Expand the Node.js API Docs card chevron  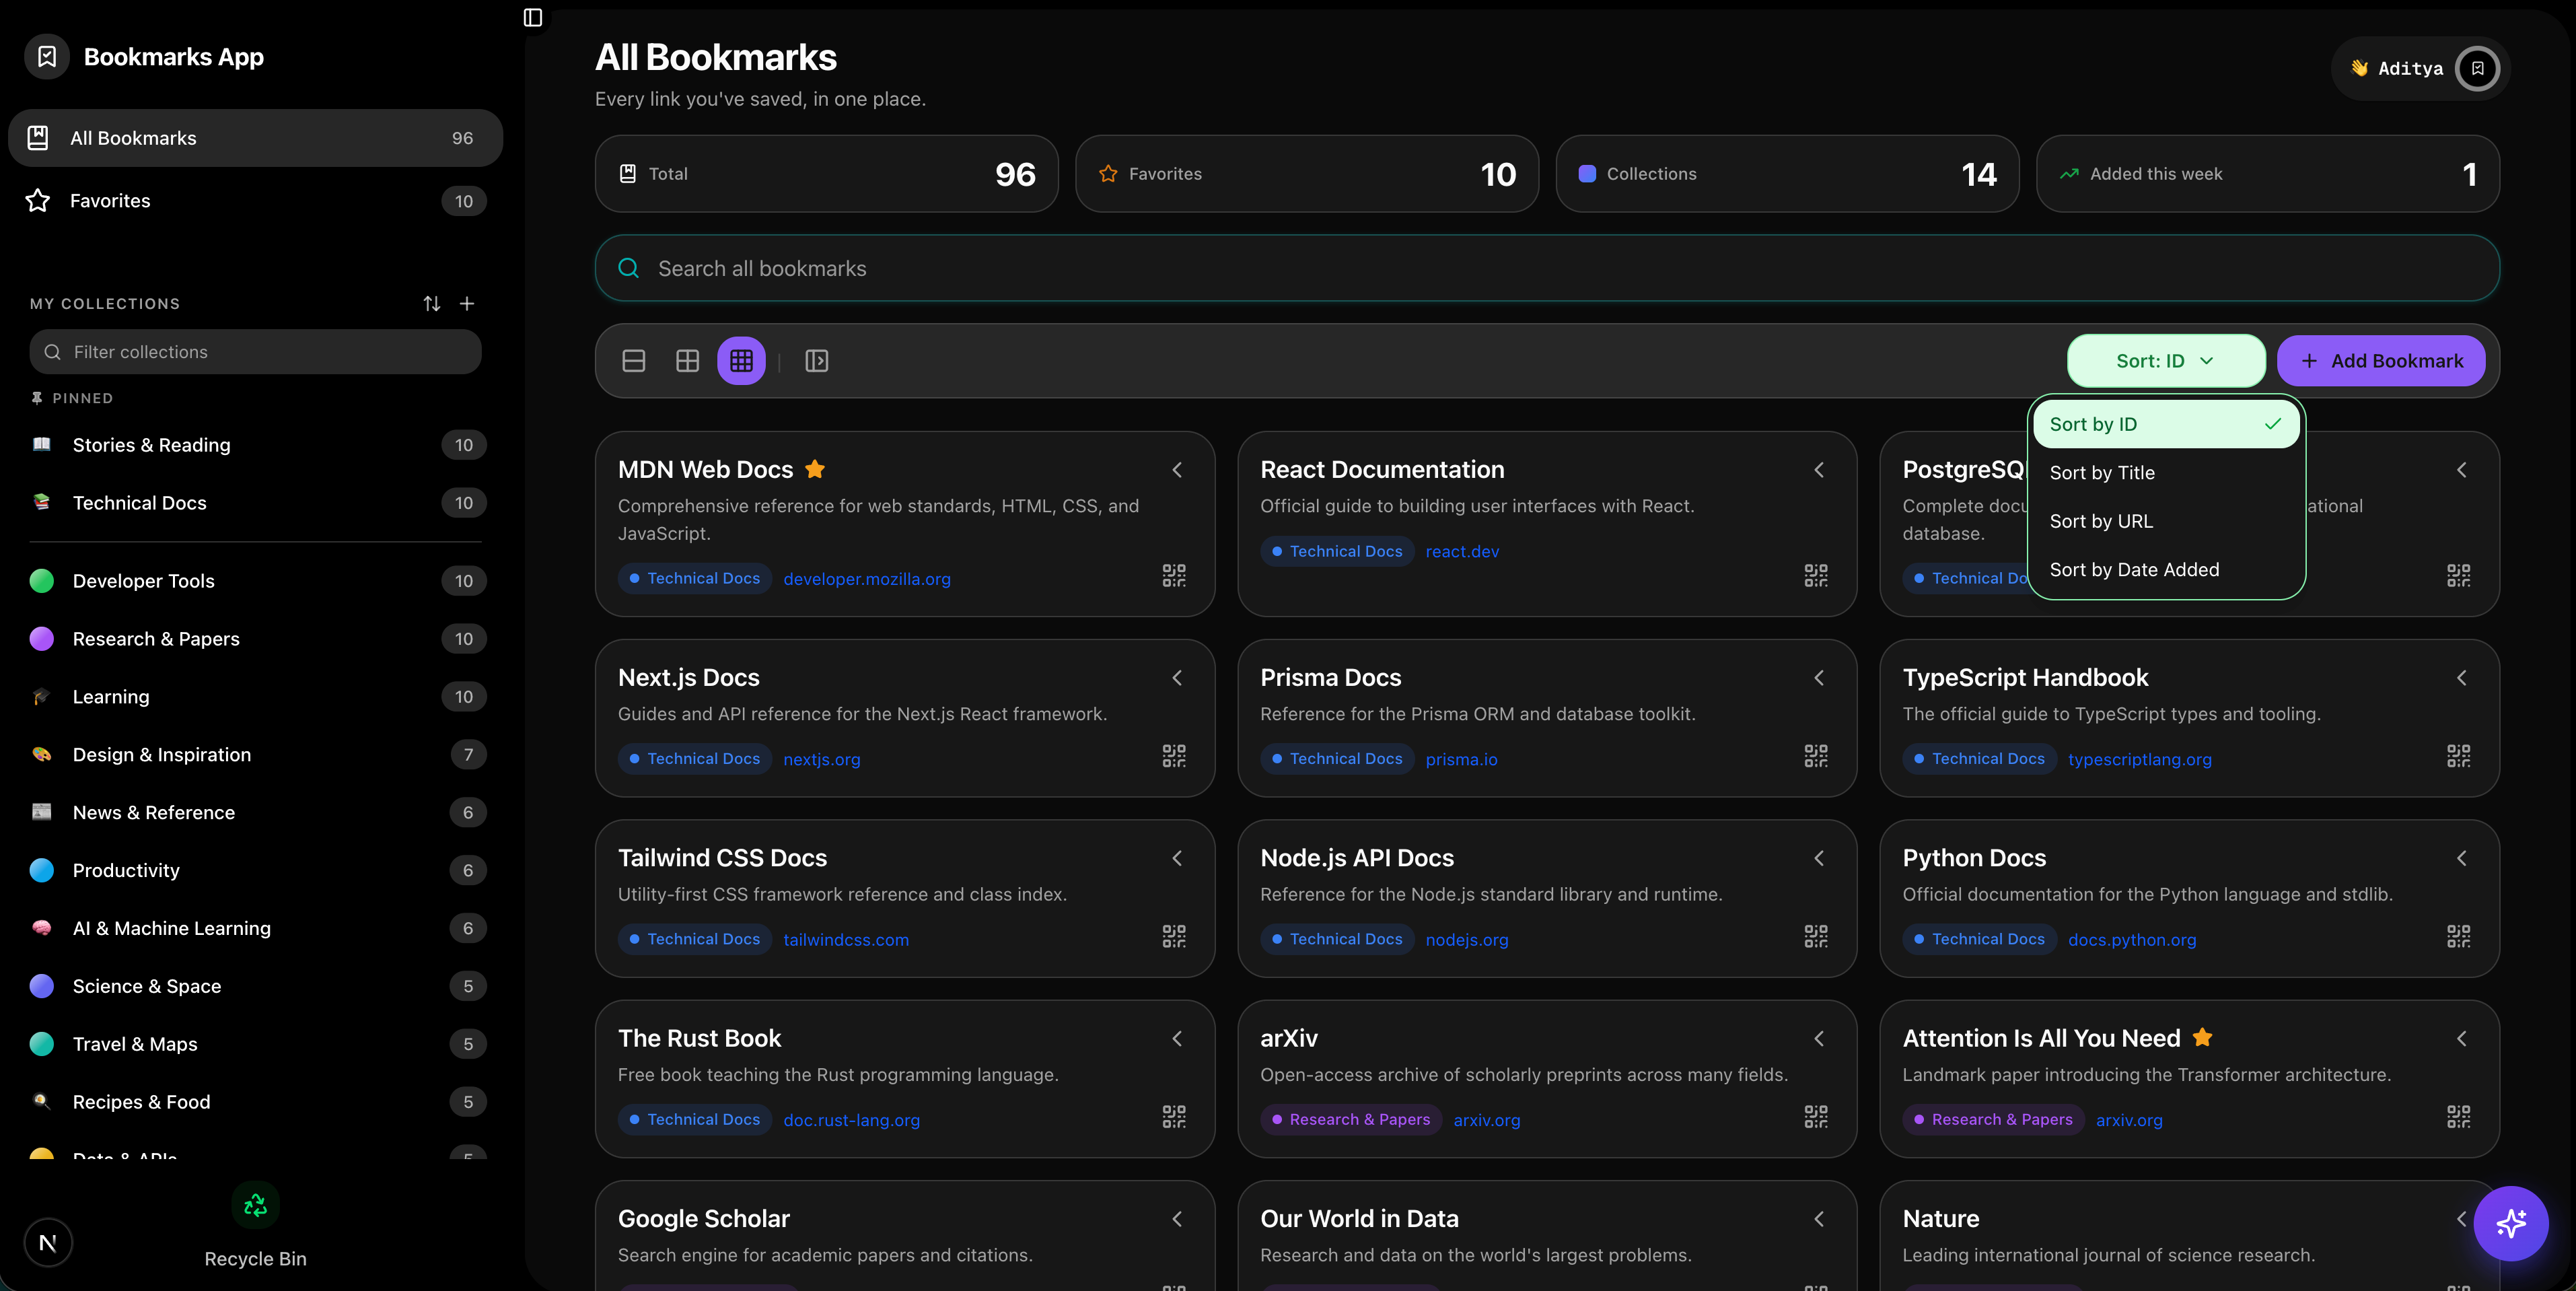1819,858
